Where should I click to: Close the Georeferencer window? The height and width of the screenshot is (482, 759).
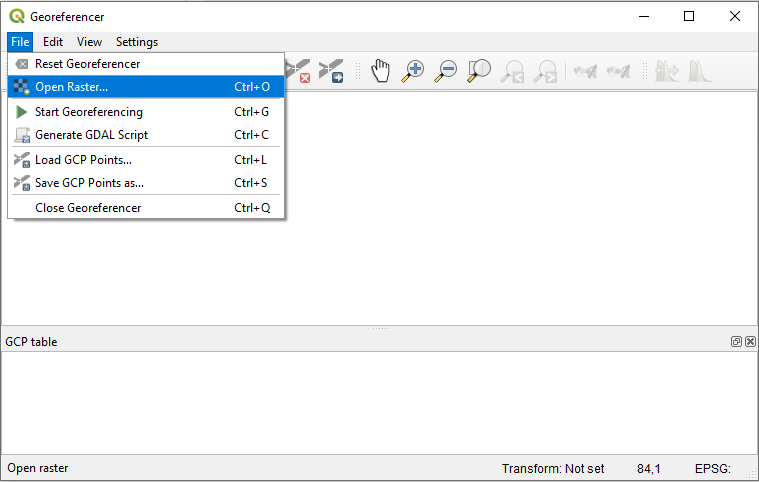click(x=735, y=16)
